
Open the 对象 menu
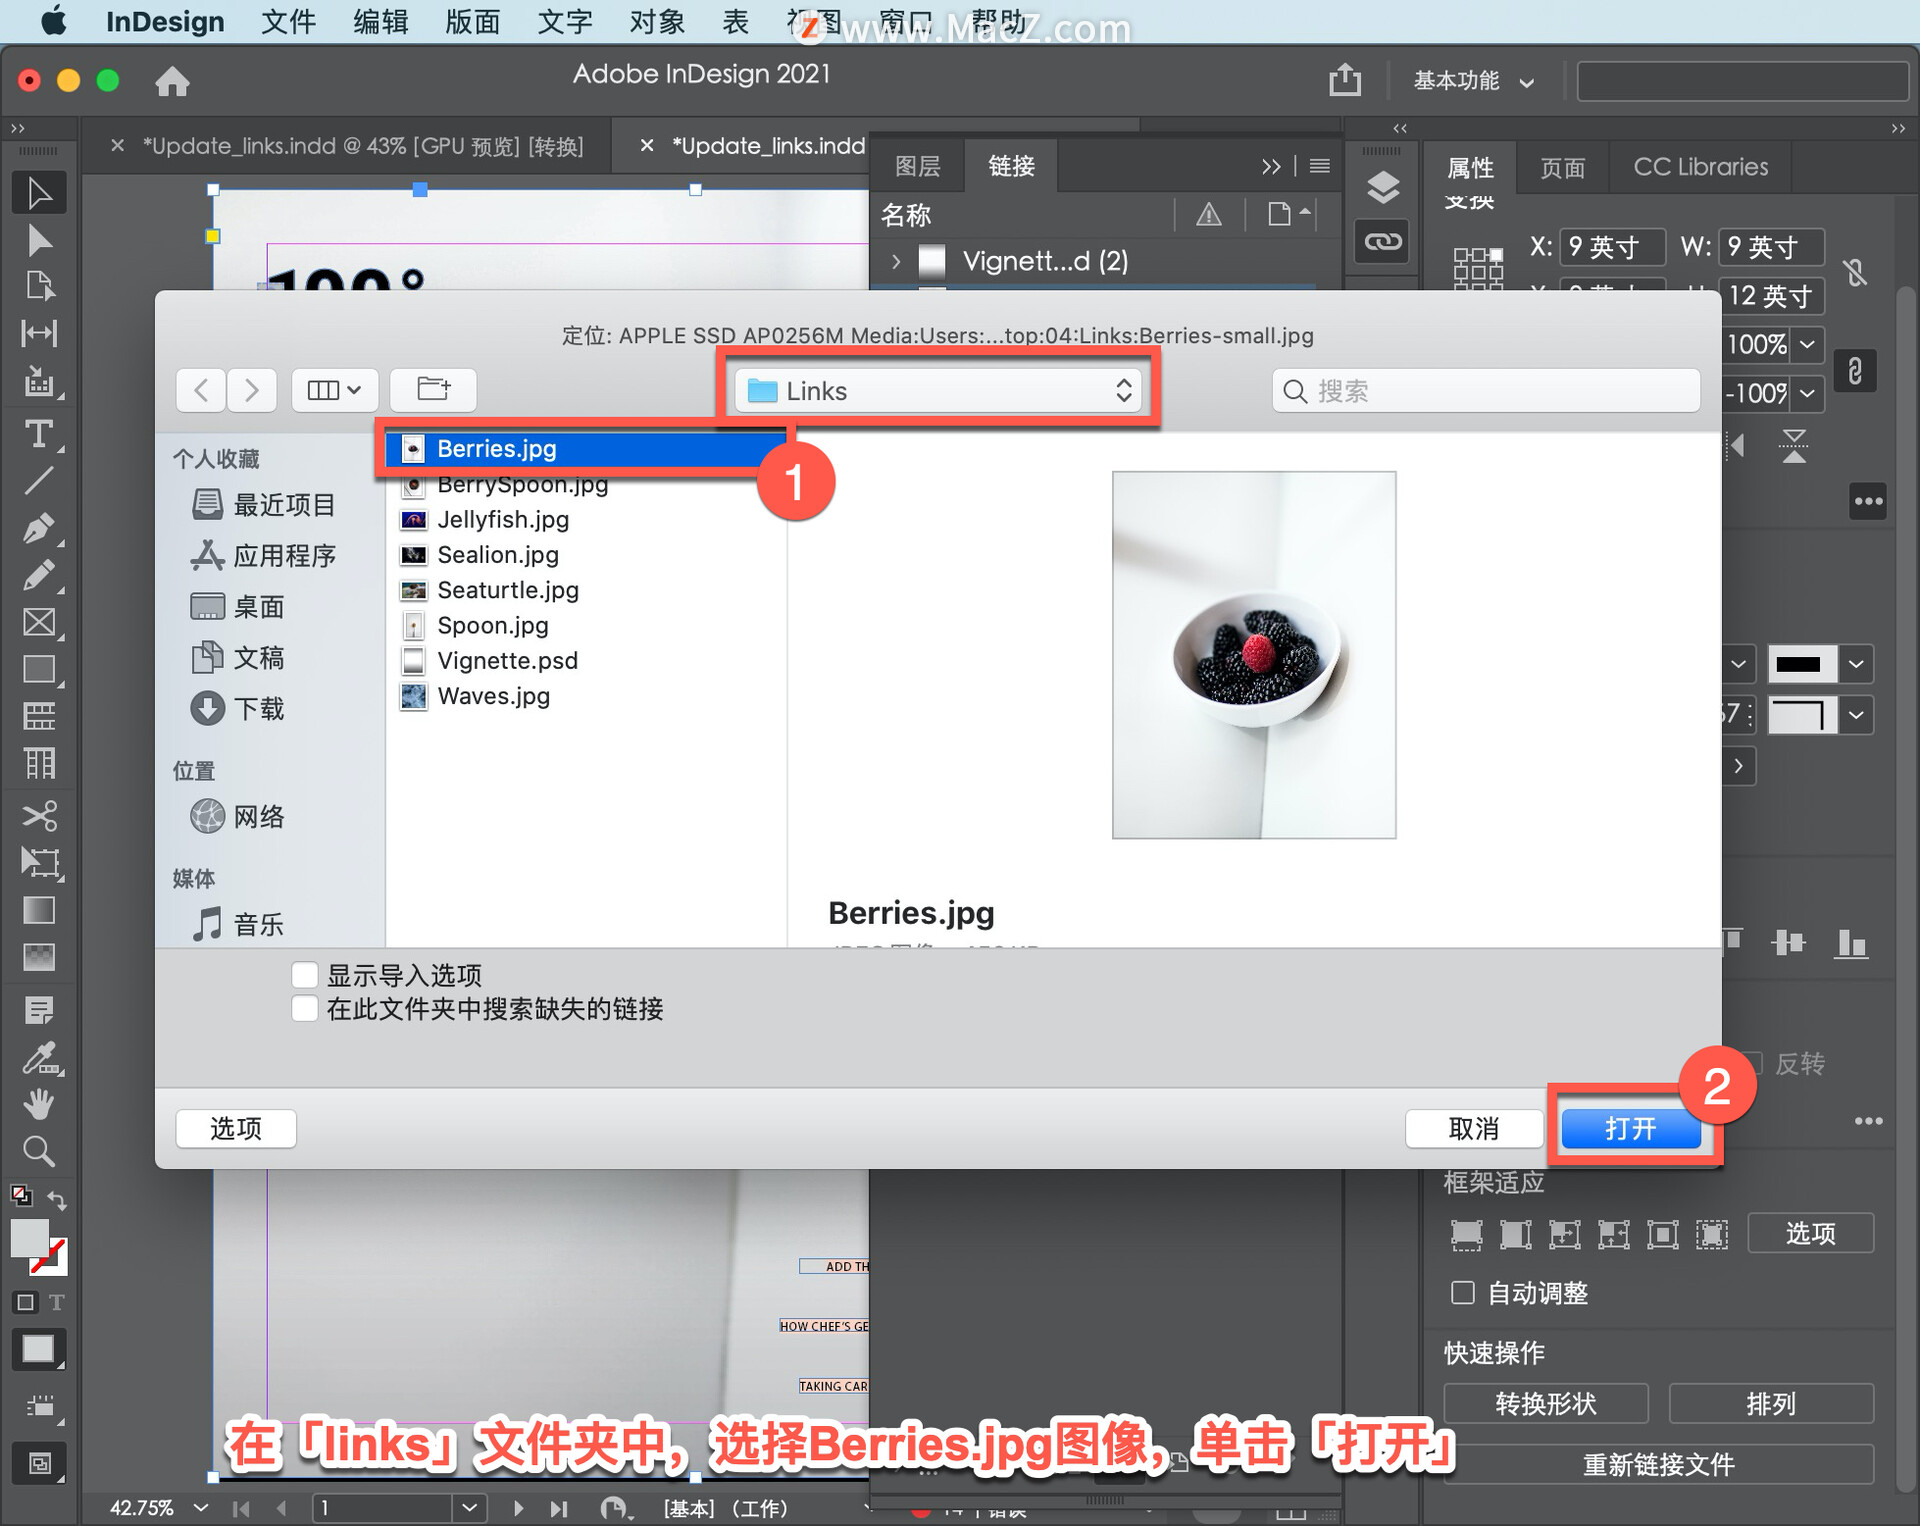click(656, 21)
